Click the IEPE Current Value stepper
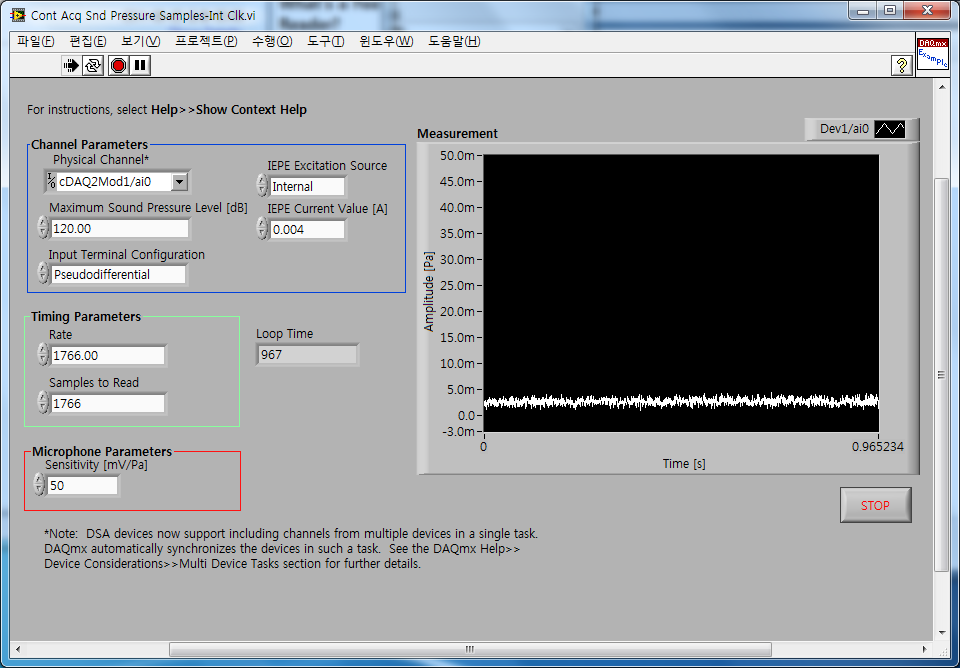 pyautogui.click(x=262, y=228)
